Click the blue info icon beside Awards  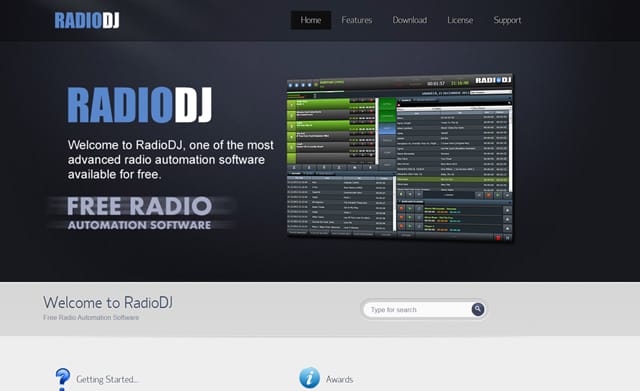tap(309, 378)
